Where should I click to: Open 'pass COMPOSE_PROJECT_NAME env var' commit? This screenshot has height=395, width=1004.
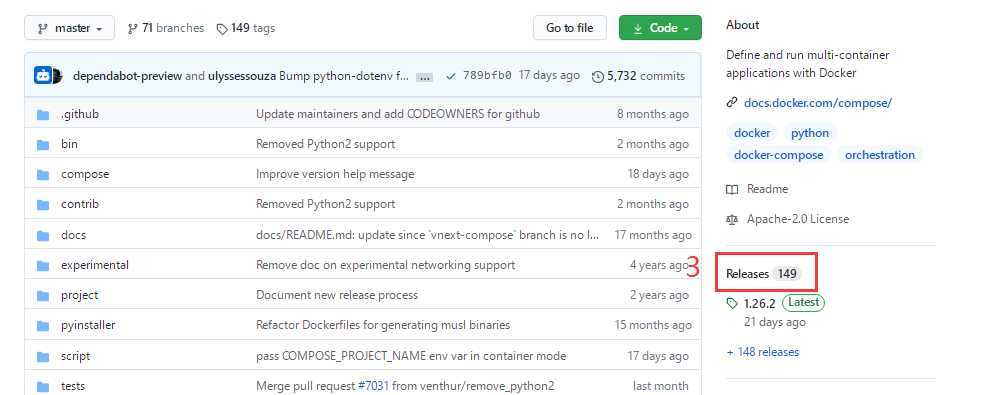click(411, 356)
